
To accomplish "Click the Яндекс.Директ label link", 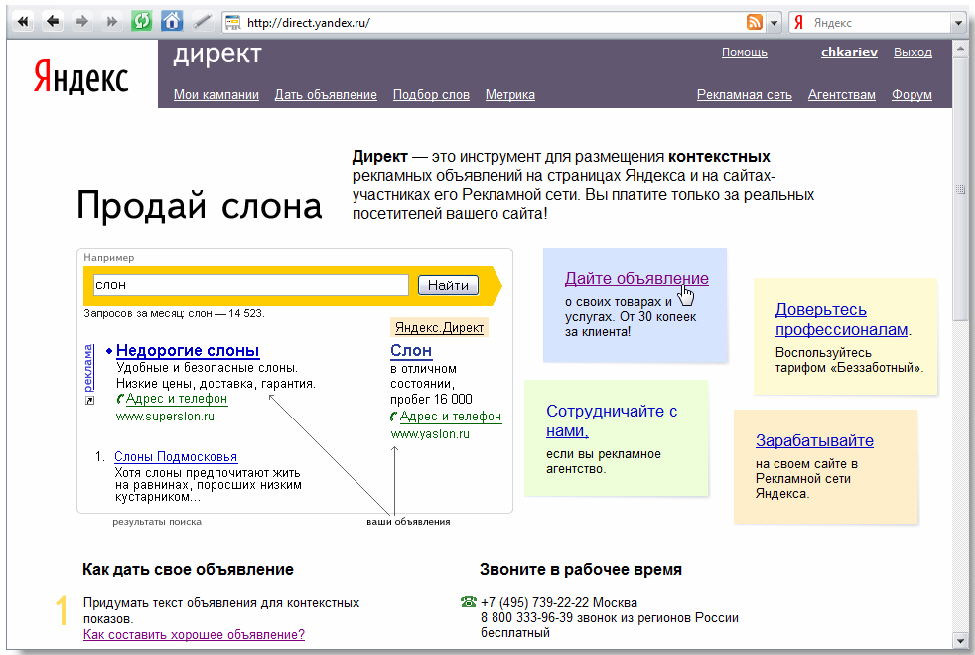I will [439, 328].
